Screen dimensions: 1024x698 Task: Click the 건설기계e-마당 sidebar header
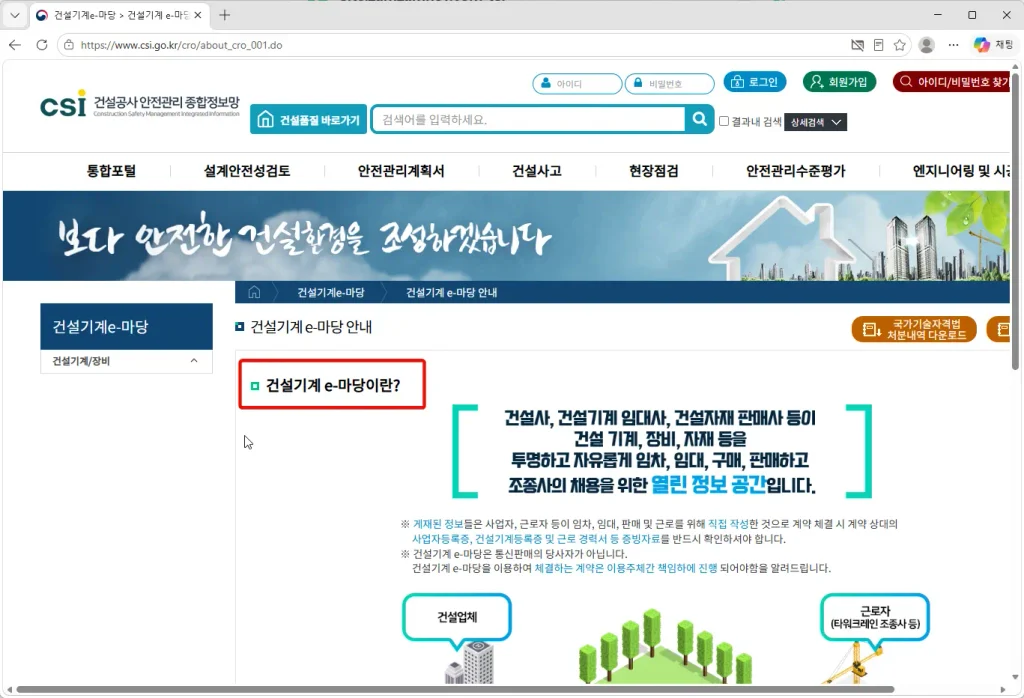pos(126,326)
